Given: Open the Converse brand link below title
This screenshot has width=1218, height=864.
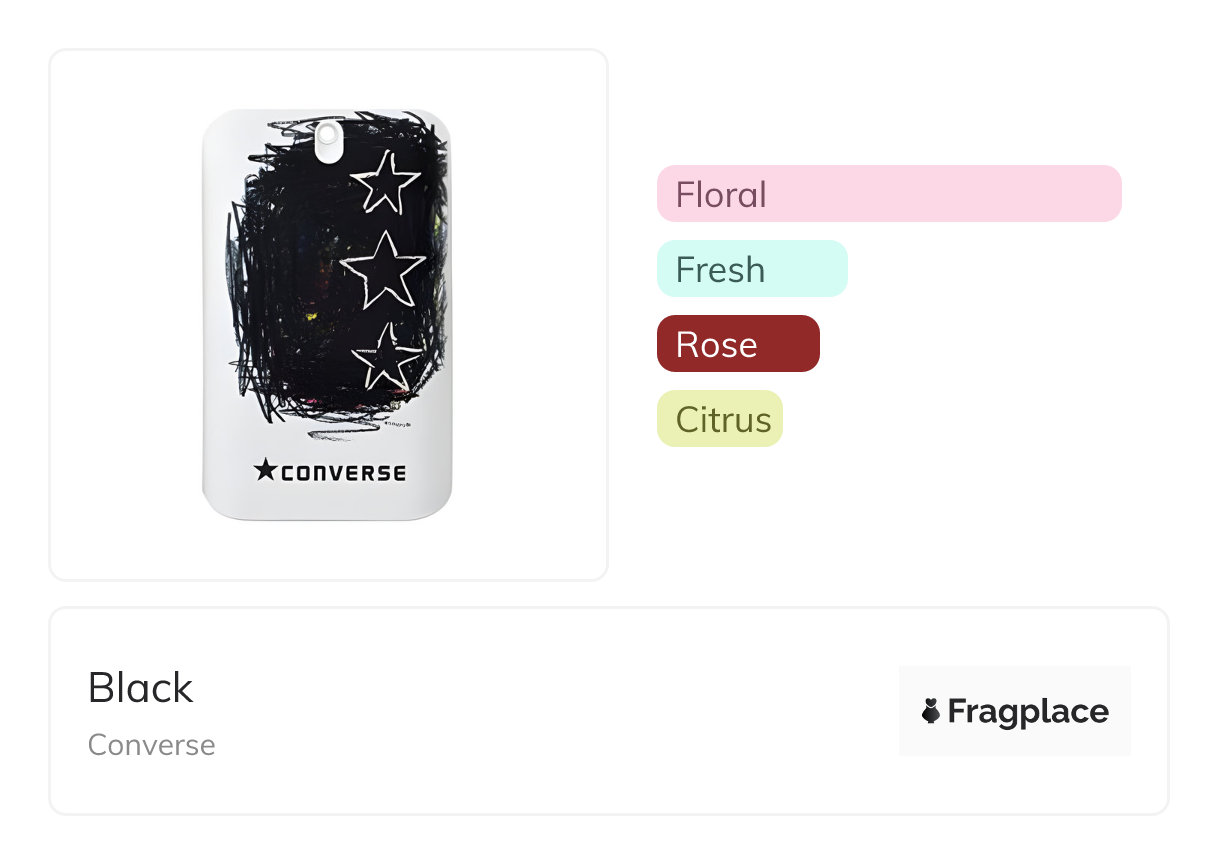Looking at the screenshot, I should [152, 745].
